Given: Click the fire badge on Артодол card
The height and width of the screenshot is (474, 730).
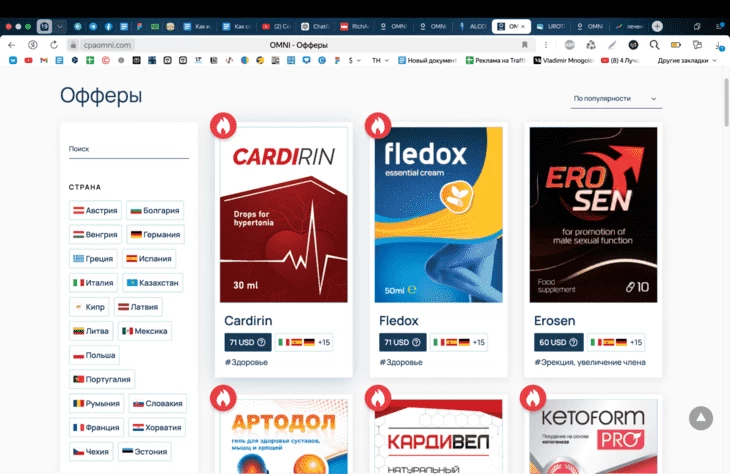Looking at the screenshot, I should 223,398.
